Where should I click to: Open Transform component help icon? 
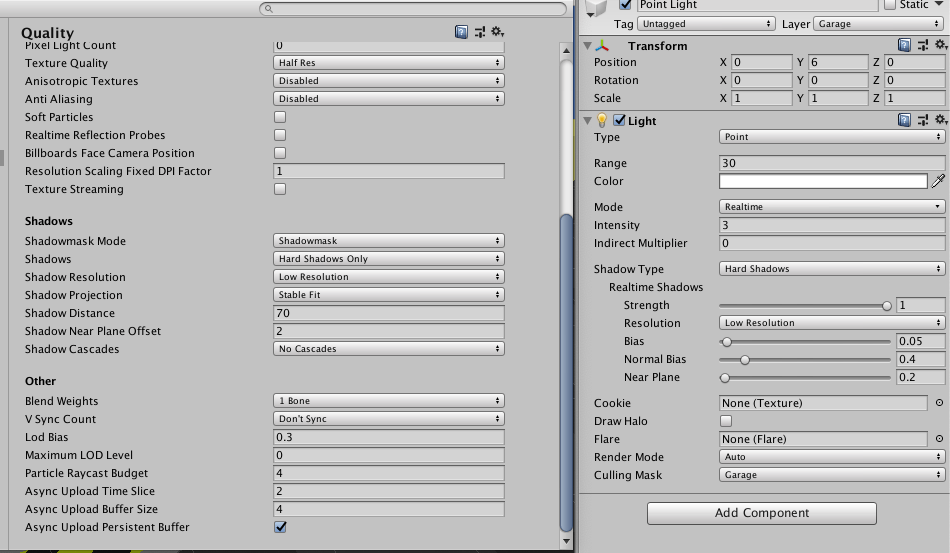[904, 45]
